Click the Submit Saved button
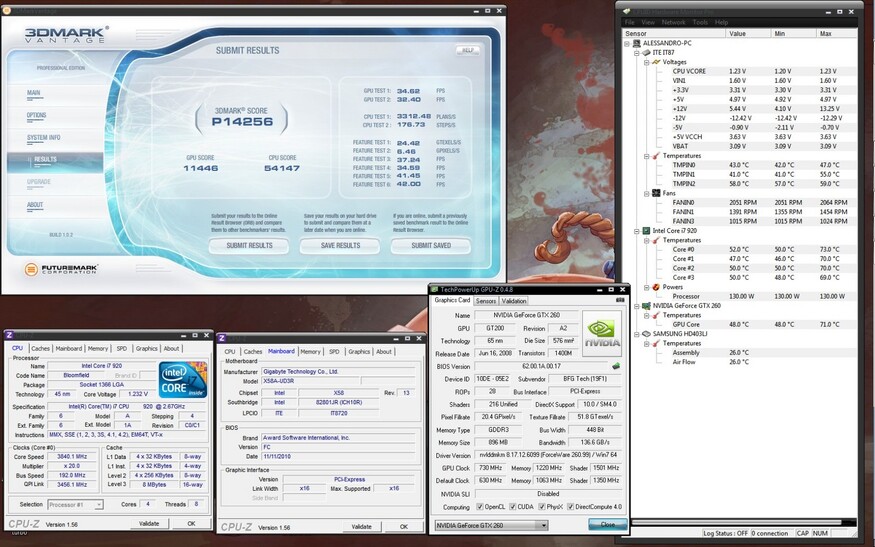 coord(431,246)
